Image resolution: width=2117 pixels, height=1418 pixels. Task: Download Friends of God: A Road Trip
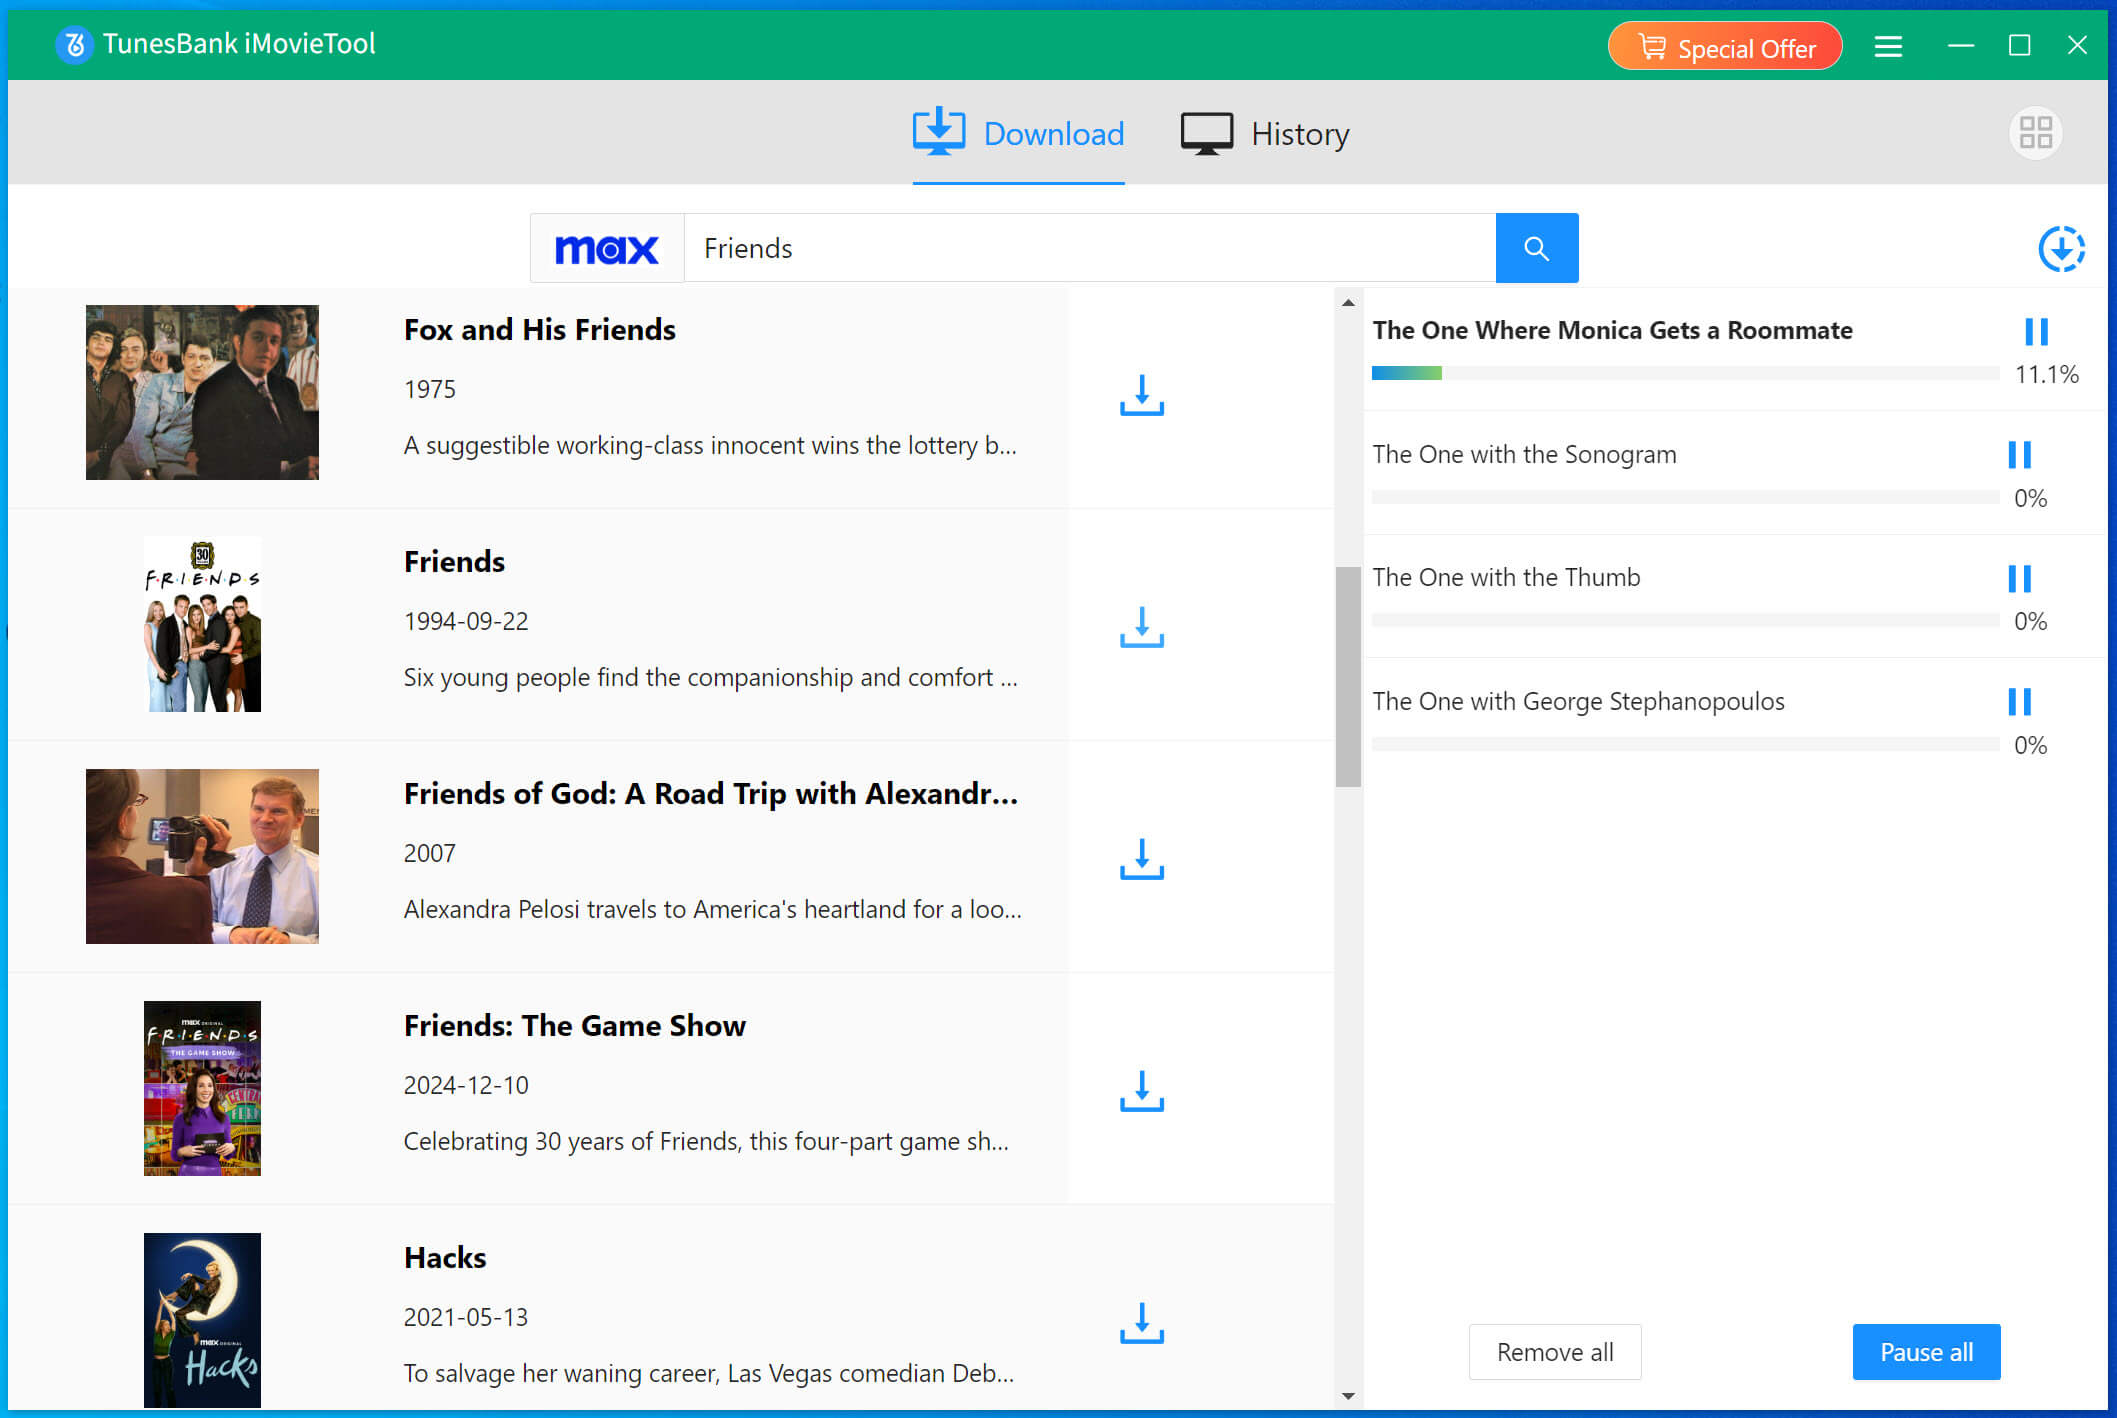tap(1142, 859)
